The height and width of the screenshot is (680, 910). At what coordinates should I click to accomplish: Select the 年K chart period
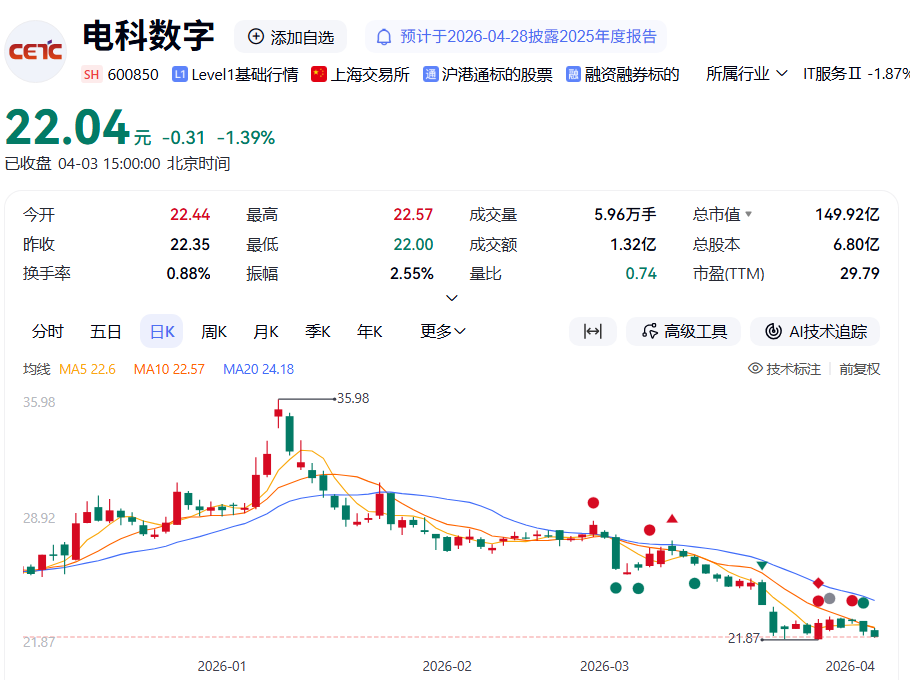pos(370,332)
